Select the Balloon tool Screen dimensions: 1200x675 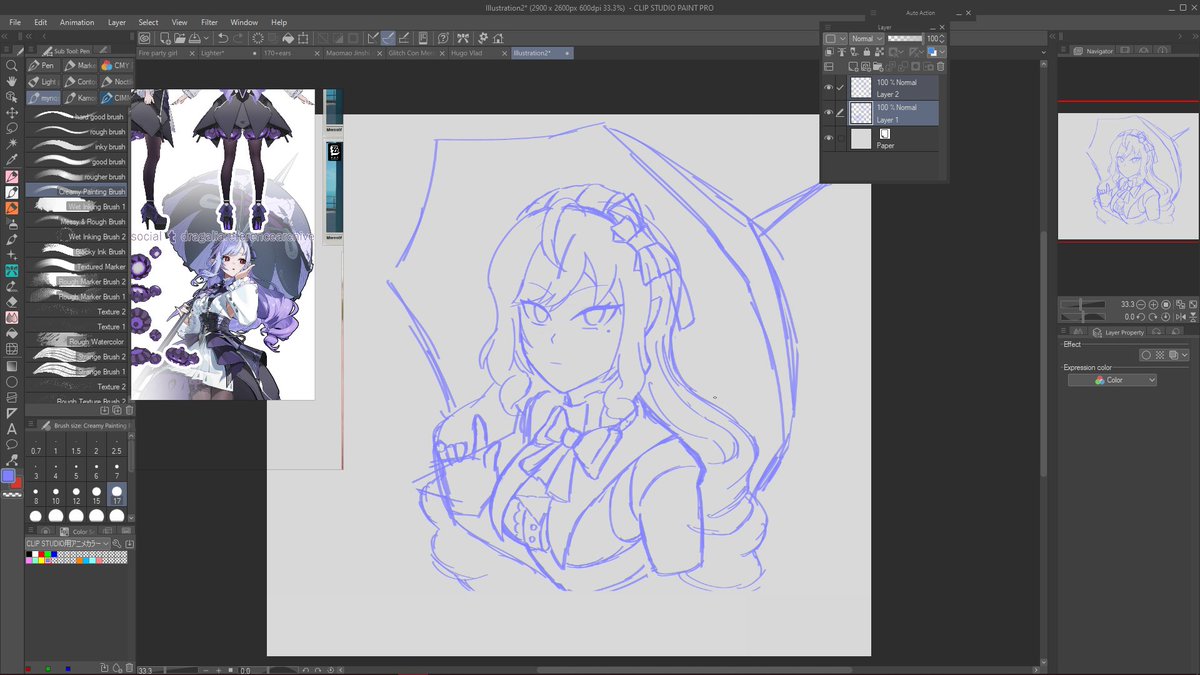12,445
